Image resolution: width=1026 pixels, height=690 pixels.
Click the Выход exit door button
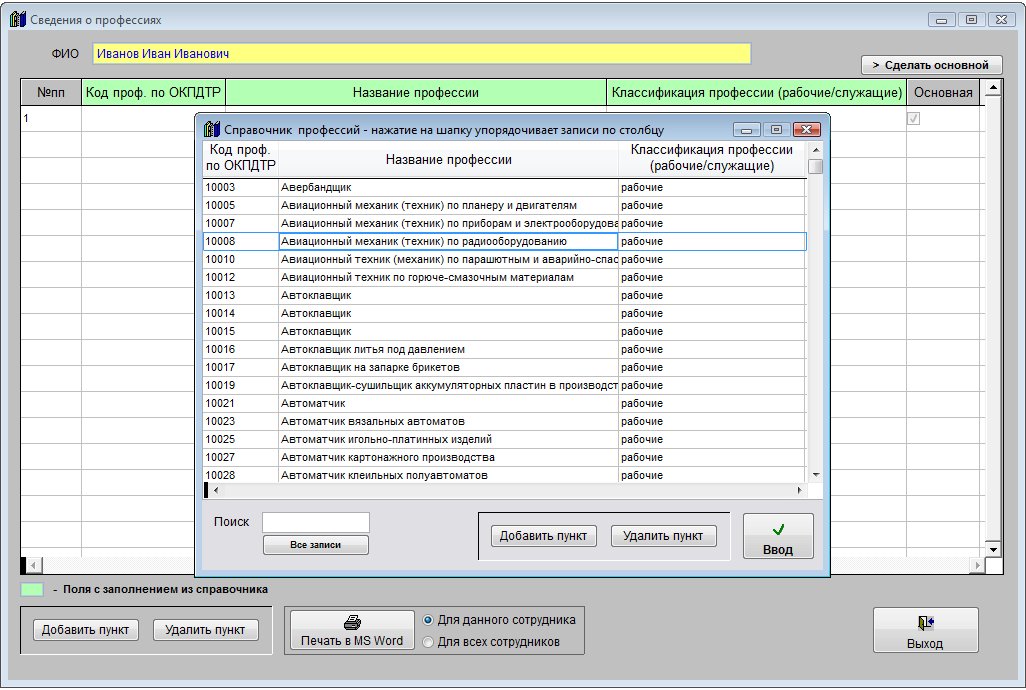point(925,631)
